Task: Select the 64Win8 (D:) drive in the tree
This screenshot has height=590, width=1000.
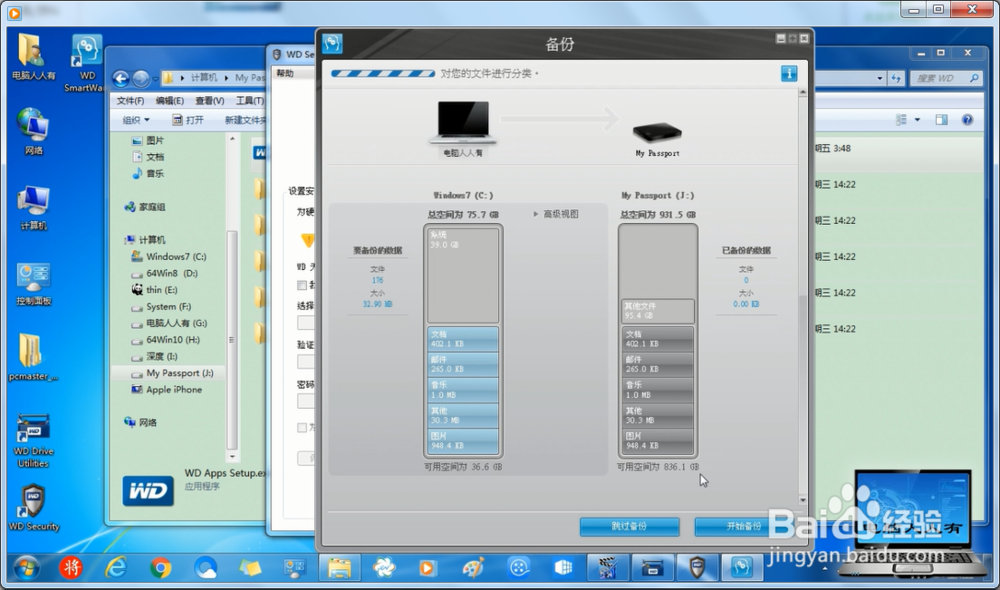Action: [165, 273]
